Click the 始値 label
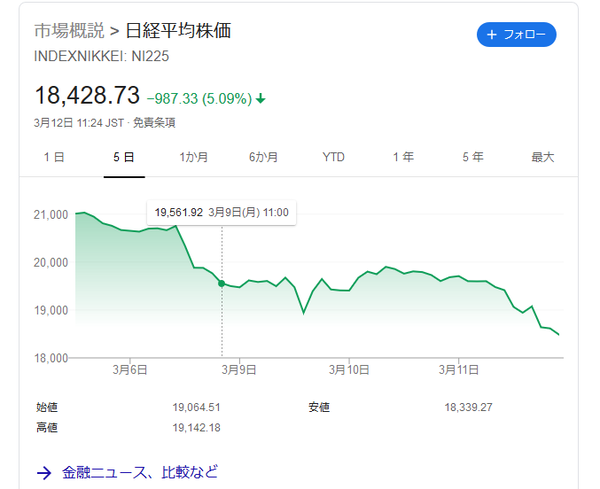Screen dimensions: 600x489 click(x=47, y=407)
